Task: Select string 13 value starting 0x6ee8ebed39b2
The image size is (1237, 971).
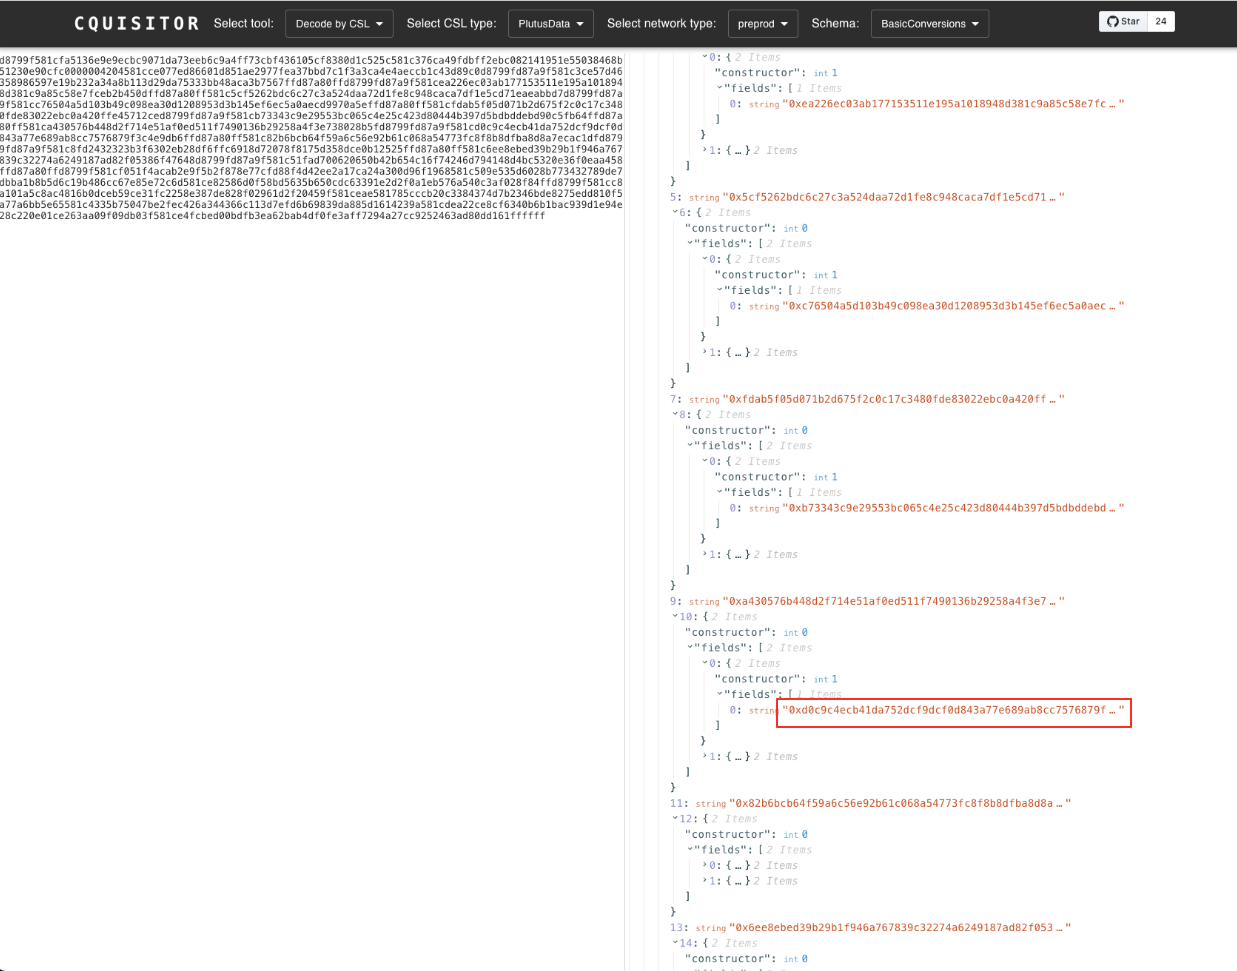Action: (898, 927)
